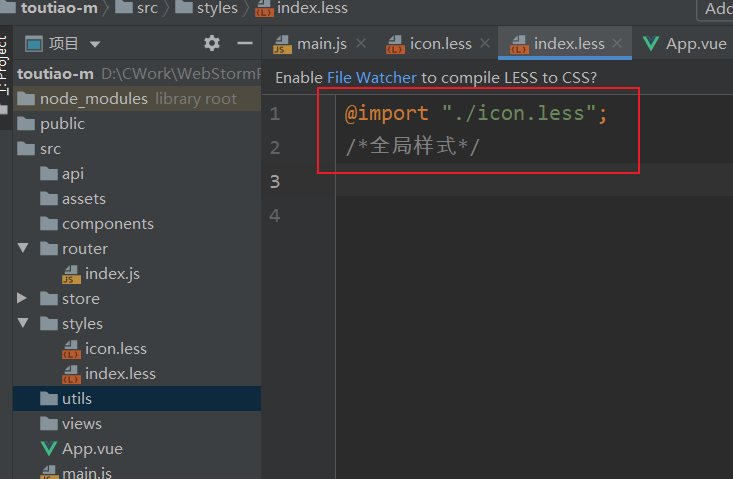This screenshot has height=479, width=733.
Task: Click the JS file icon on main.js tab
Action: point(282,44)
